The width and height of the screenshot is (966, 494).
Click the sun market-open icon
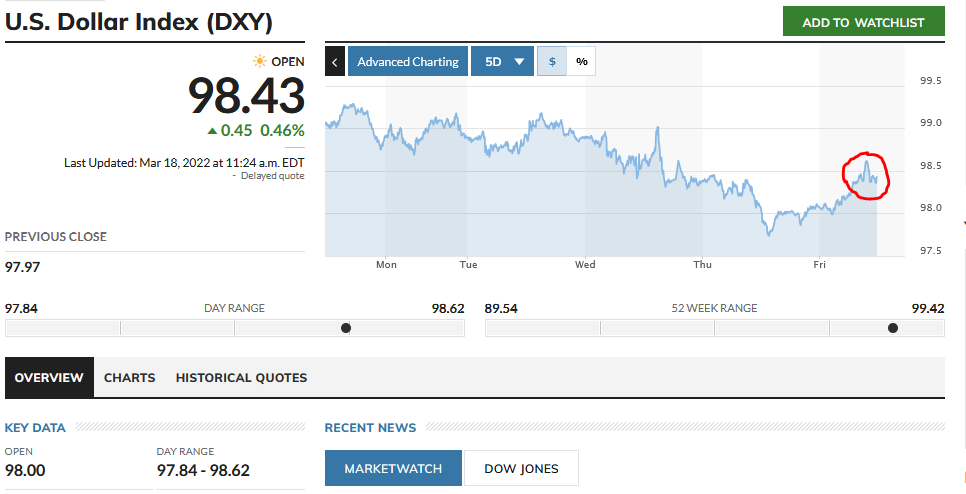click(x=259, y=61)
